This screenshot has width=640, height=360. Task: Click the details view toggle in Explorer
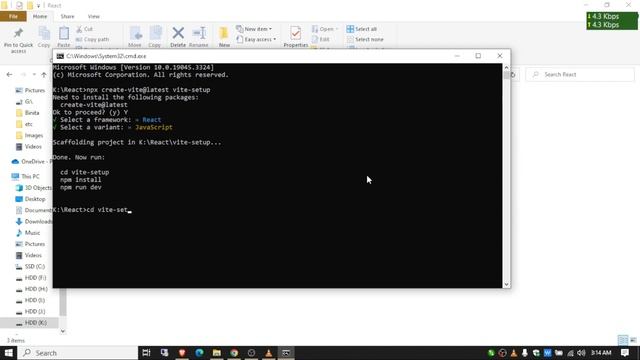[623, 340]
